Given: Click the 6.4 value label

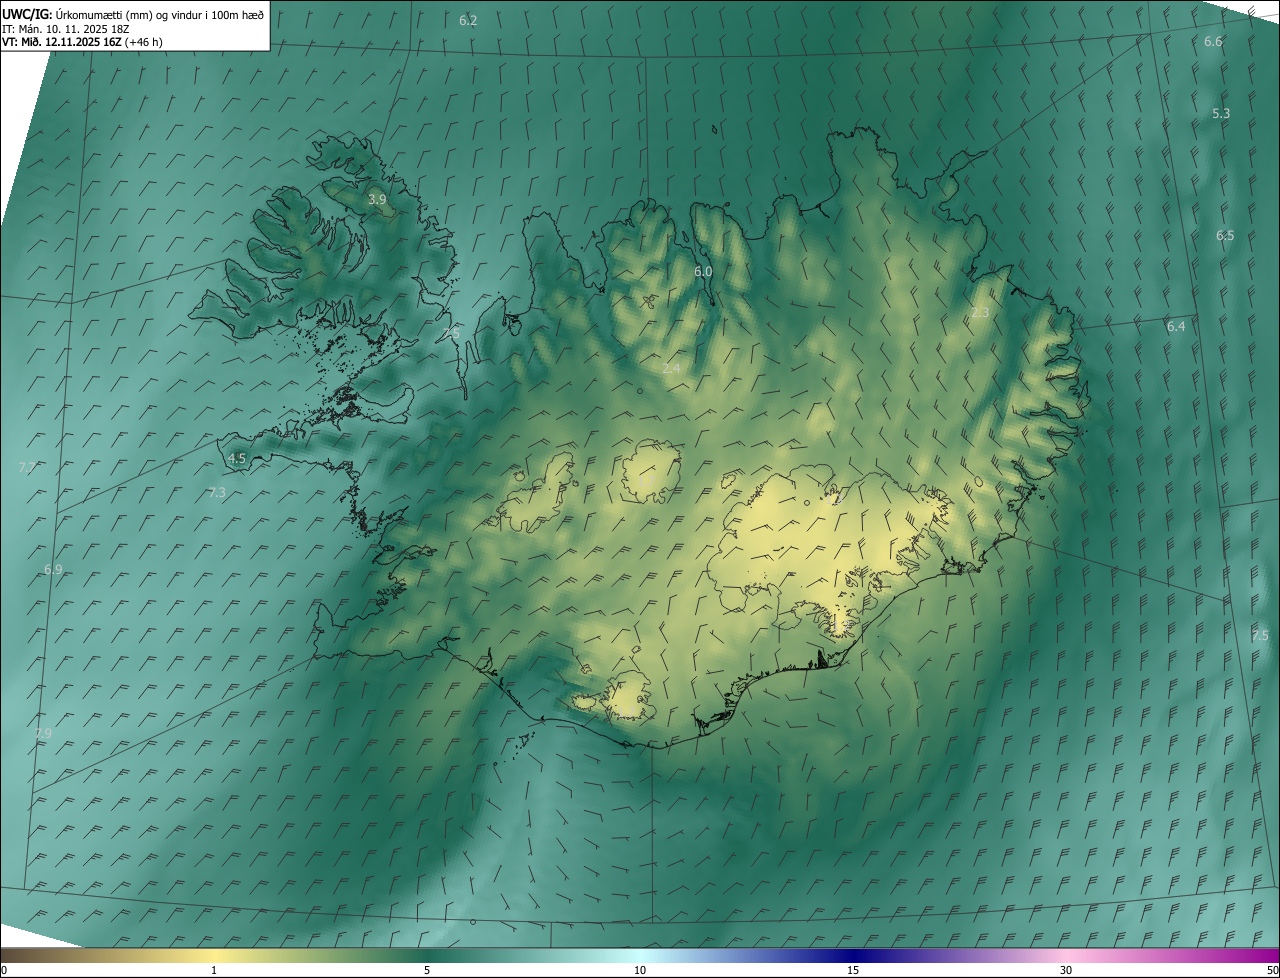Looking at the screenshot, I should 1176,327.
